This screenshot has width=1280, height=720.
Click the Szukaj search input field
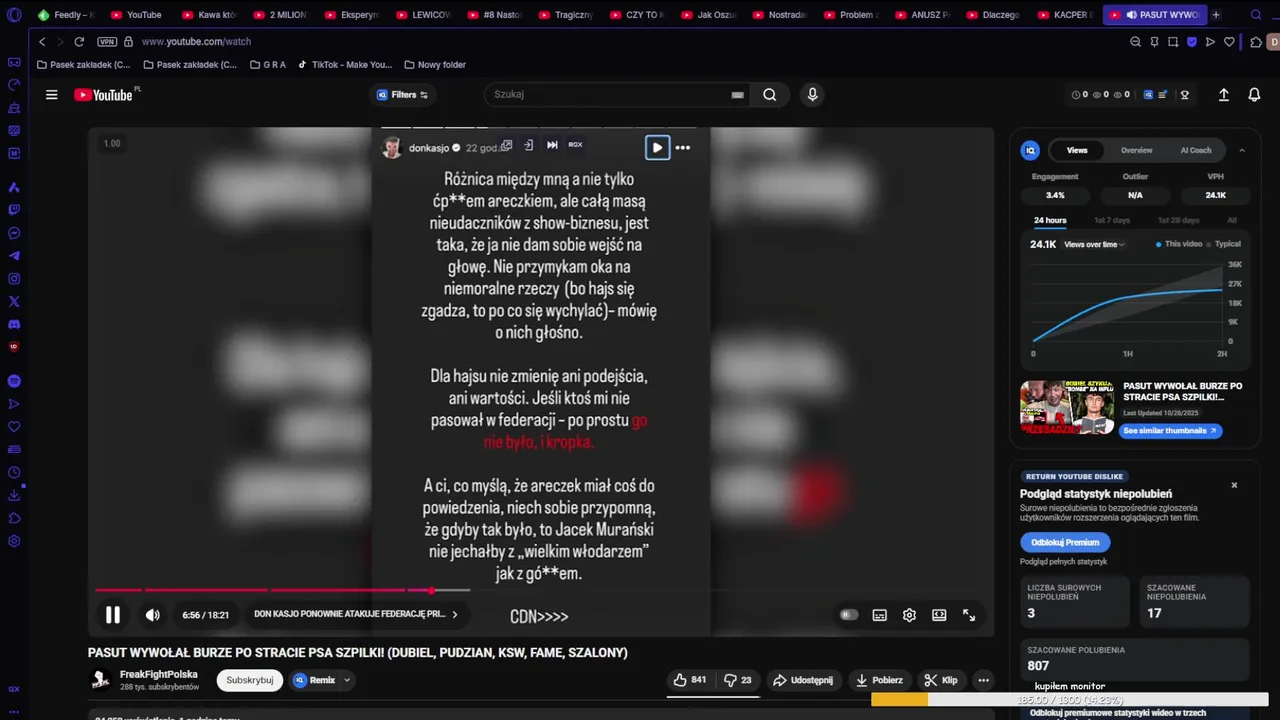coord(610,95)
